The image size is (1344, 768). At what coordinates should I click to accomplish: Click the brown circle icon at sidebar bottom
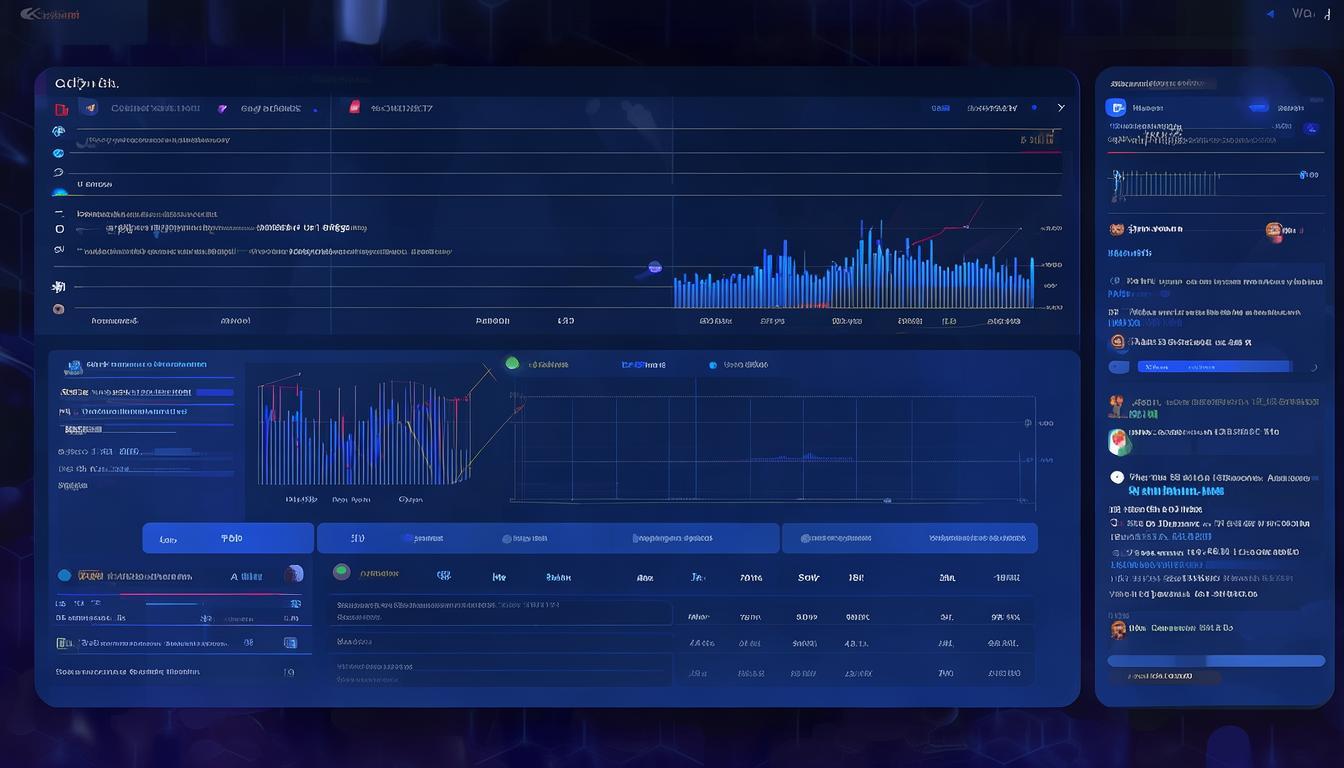click(59, 309)
